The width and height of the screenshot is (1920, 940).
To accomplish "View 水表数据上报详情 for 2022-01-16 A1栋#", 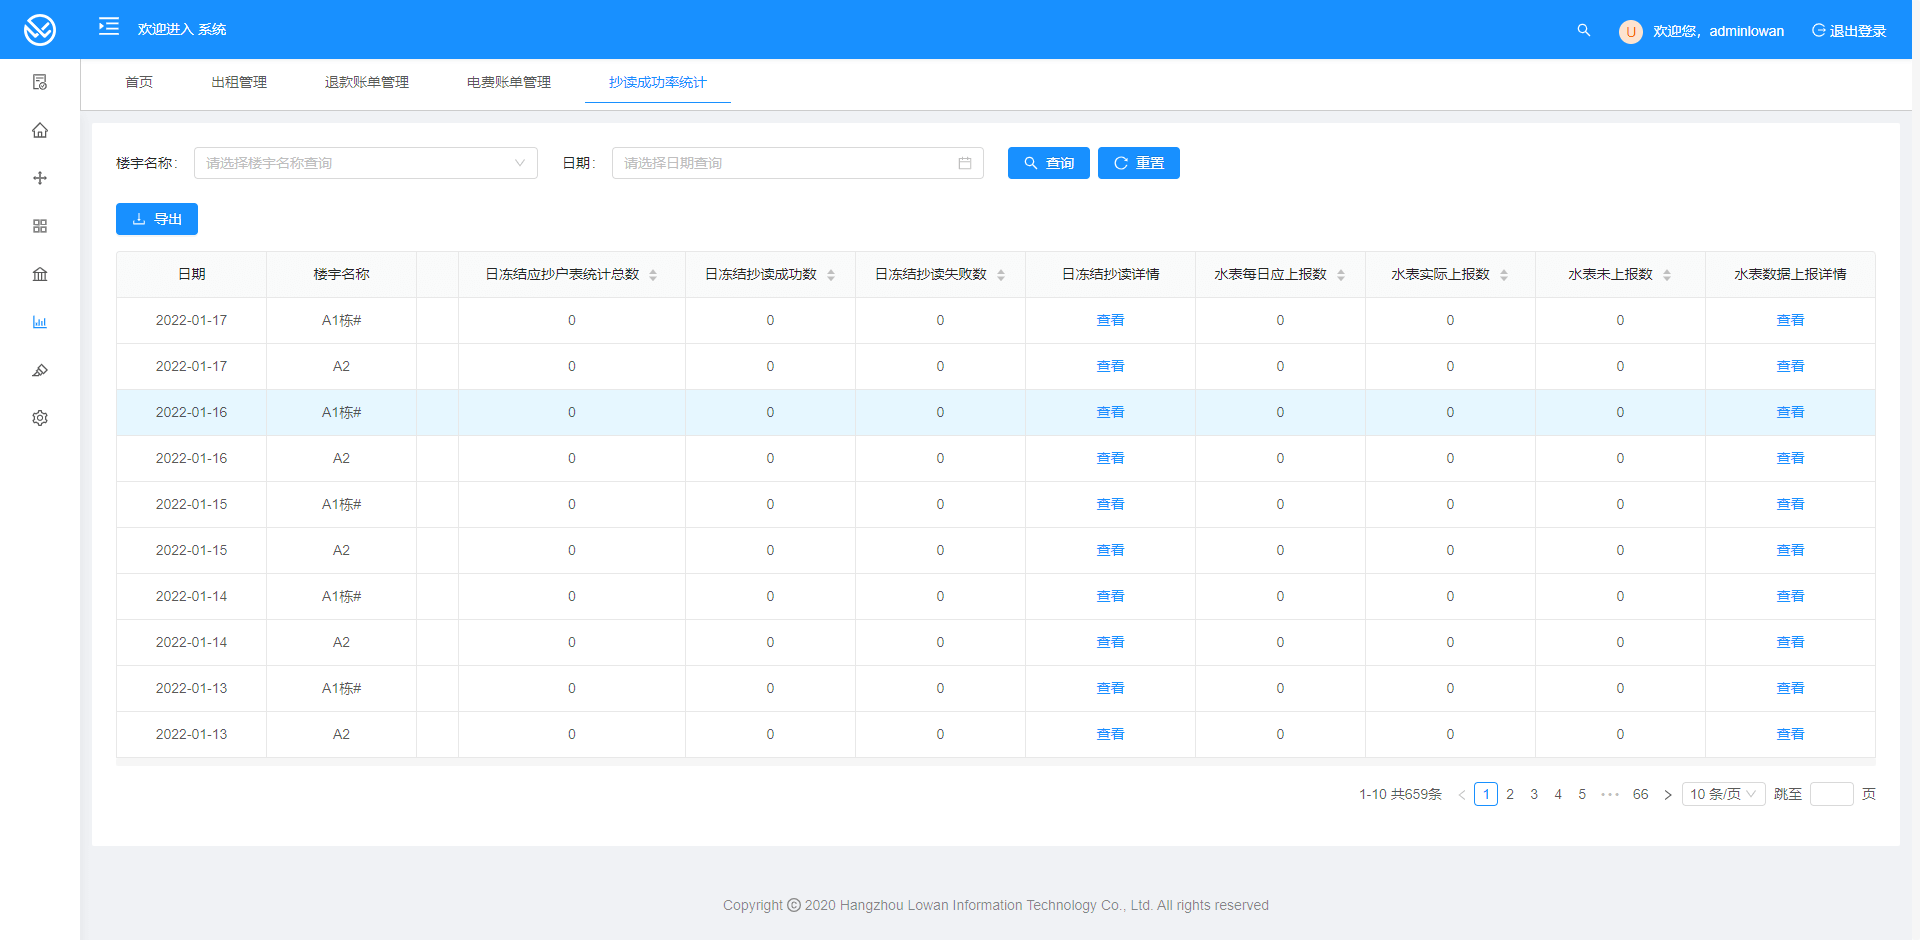I will point(1790,412).
